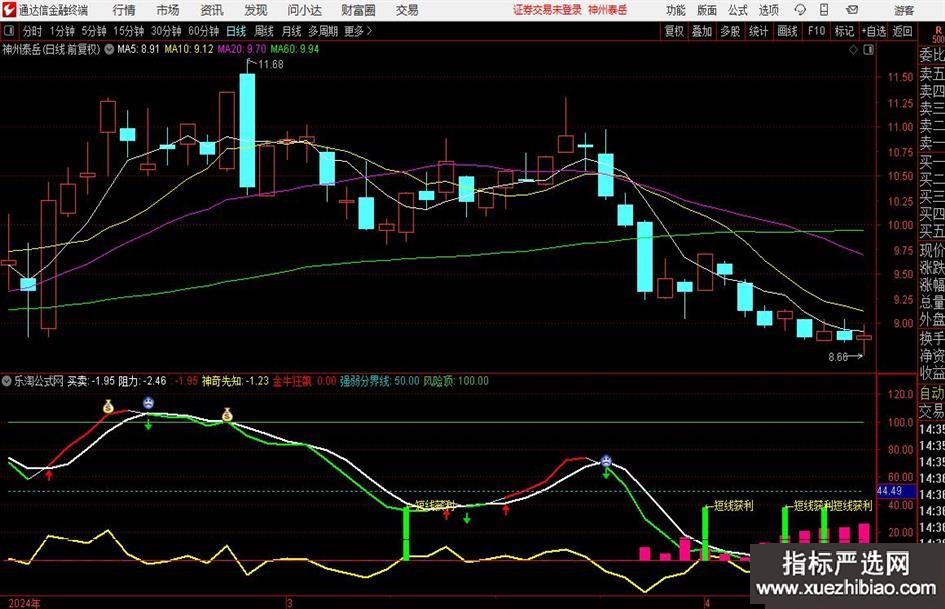The image size is (945, 609).
Task: Open the F10 company info
Action: (816, 31)
